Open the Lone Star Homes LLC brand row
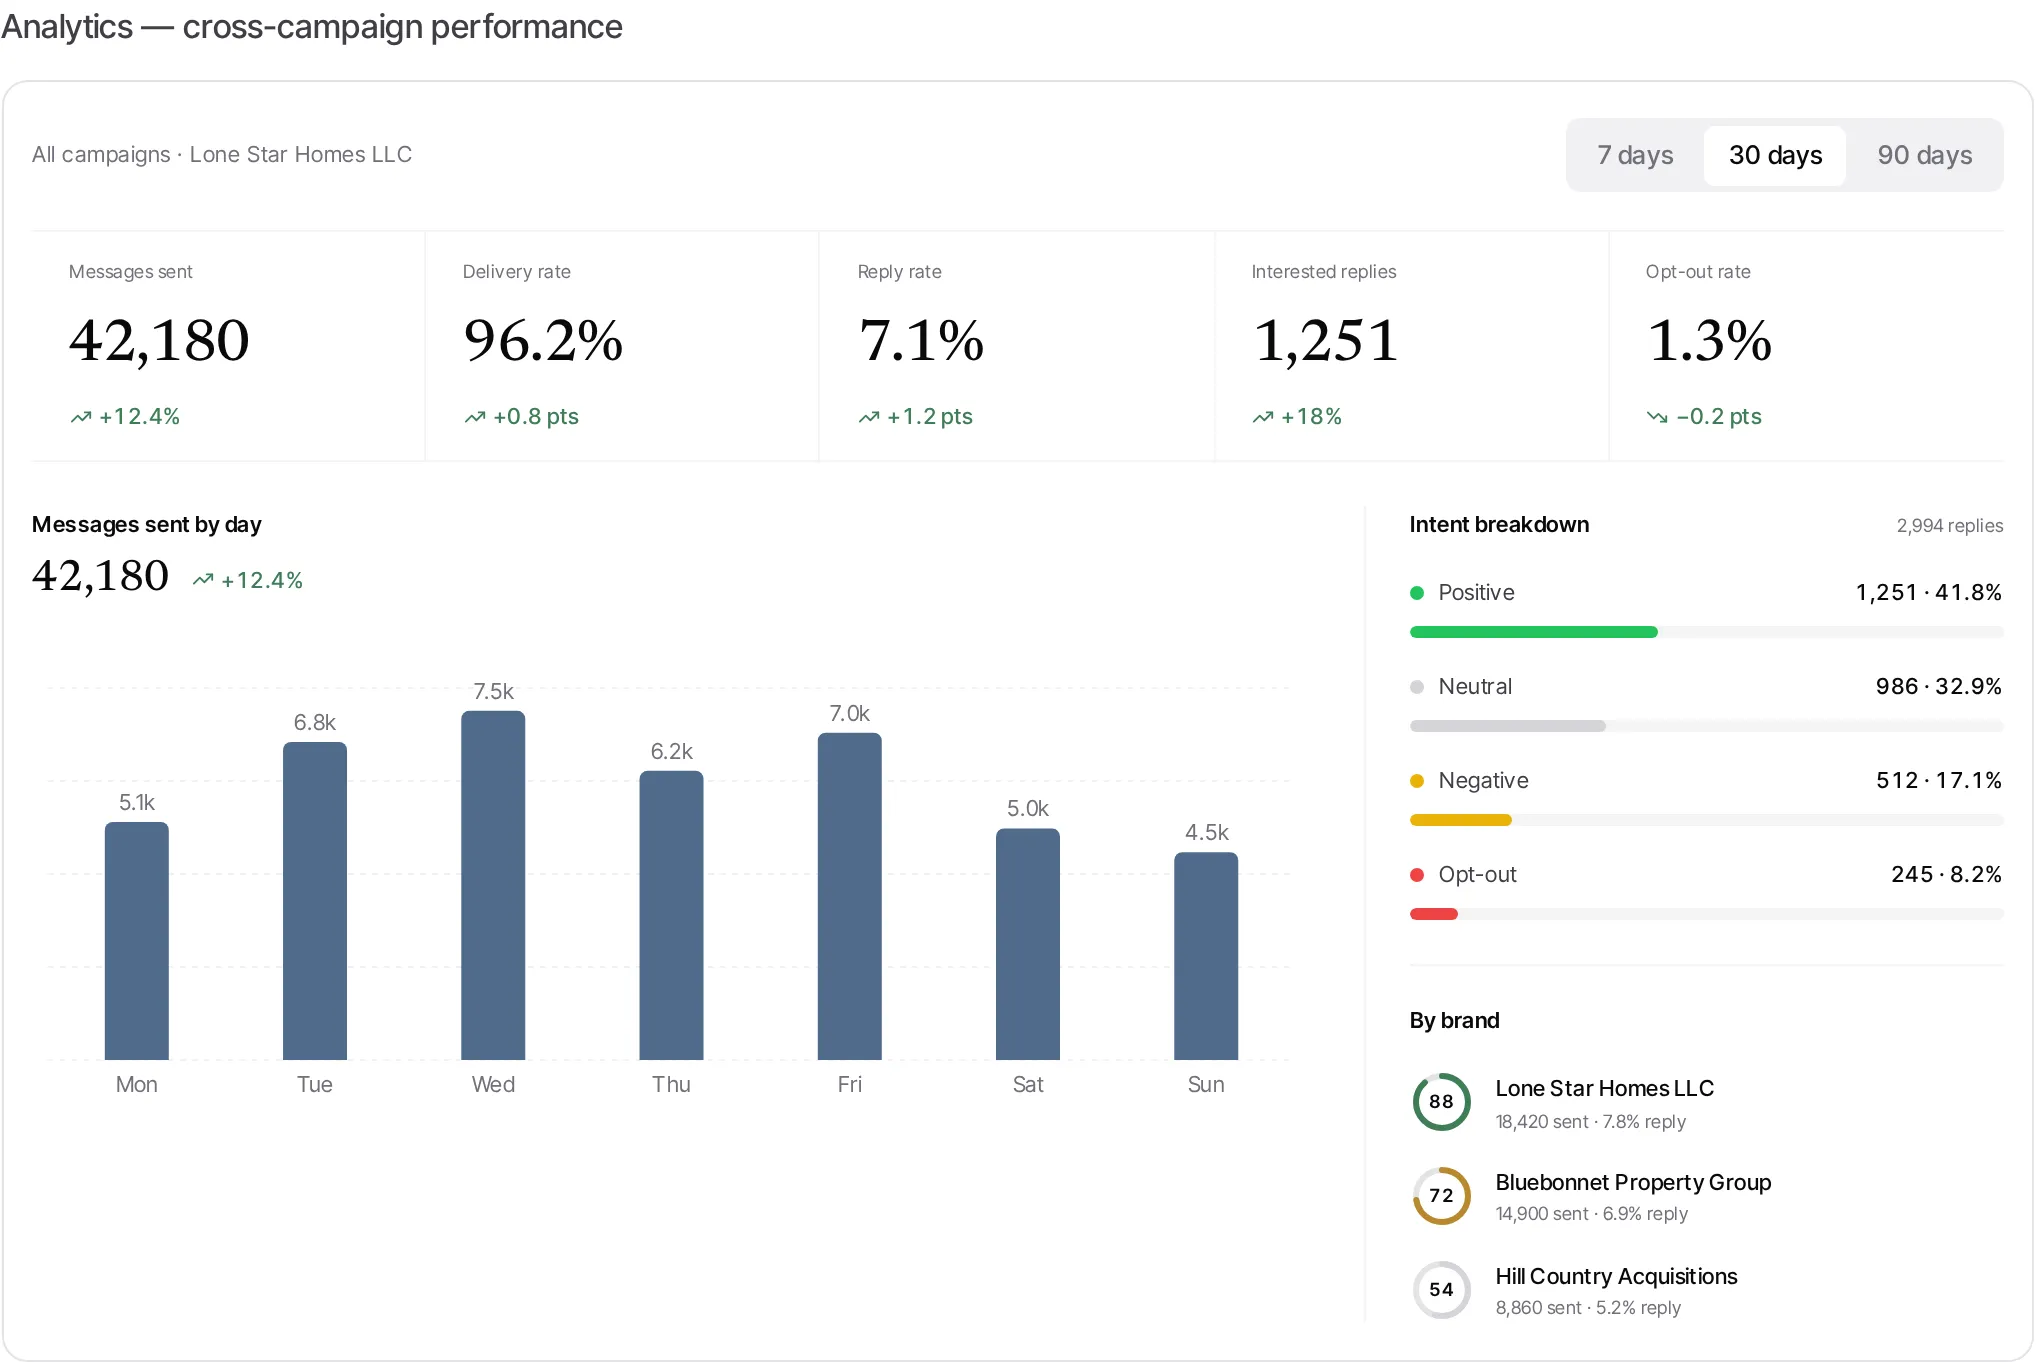 point(1706,1102)
